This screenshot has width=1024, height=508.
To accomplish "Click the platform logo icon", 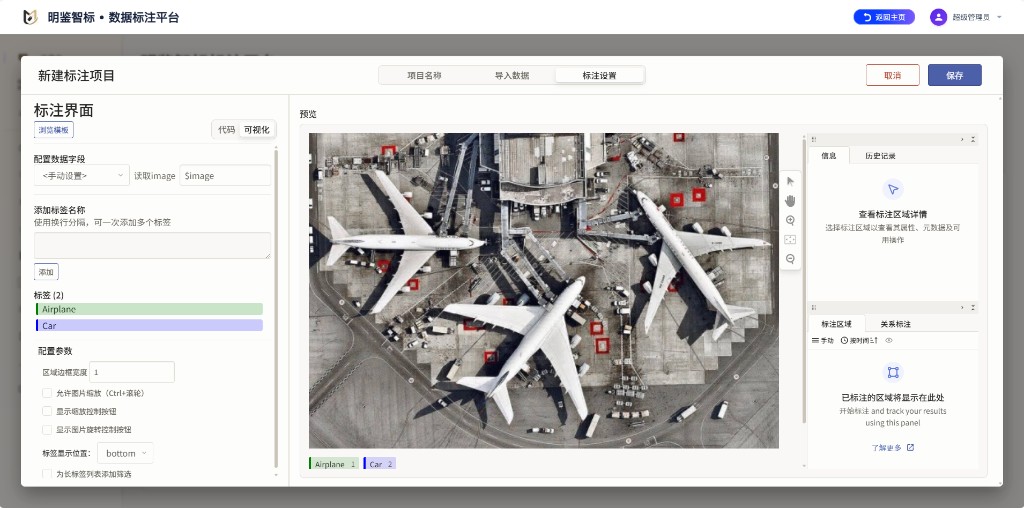I will pyautogui.click(x=30, y=18).
